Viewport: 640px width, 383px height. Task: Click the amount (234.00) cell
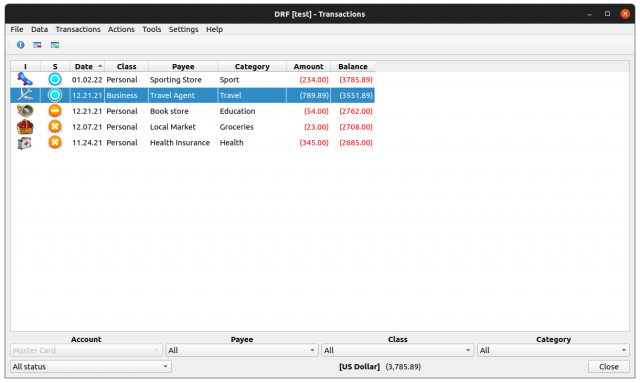pyautogui.click(x=309, y=80)
